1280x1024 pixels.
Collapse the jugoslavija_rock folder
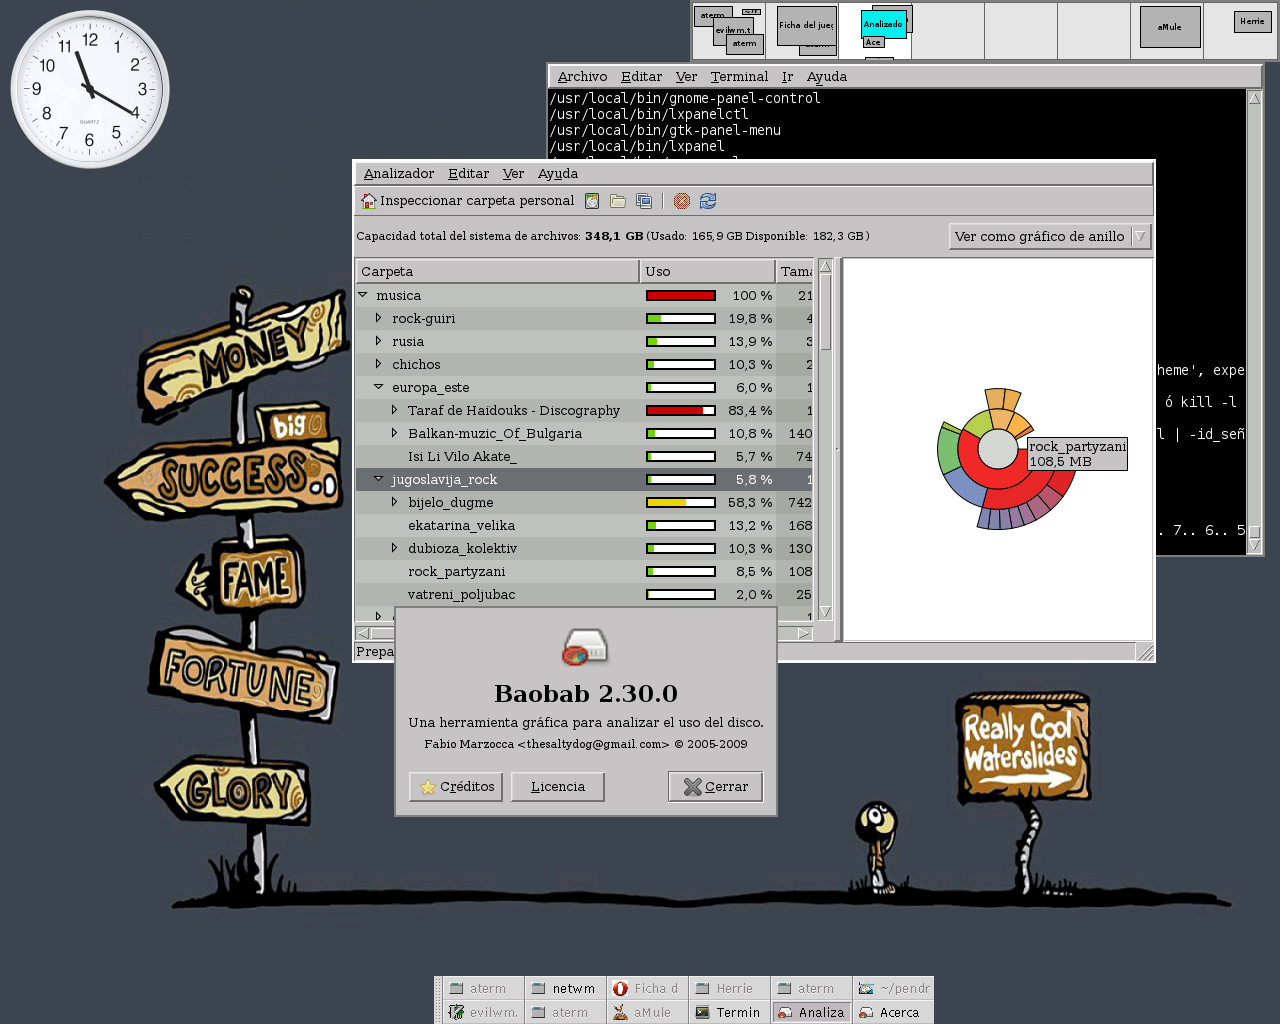tap(378, 479)
